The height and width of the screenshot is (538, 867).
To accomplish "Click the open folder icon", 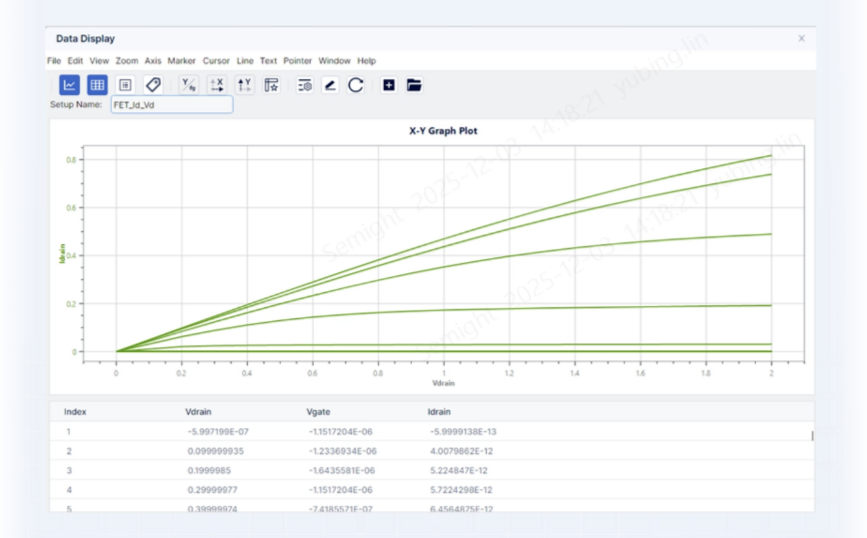I will [x=414, y=85].
